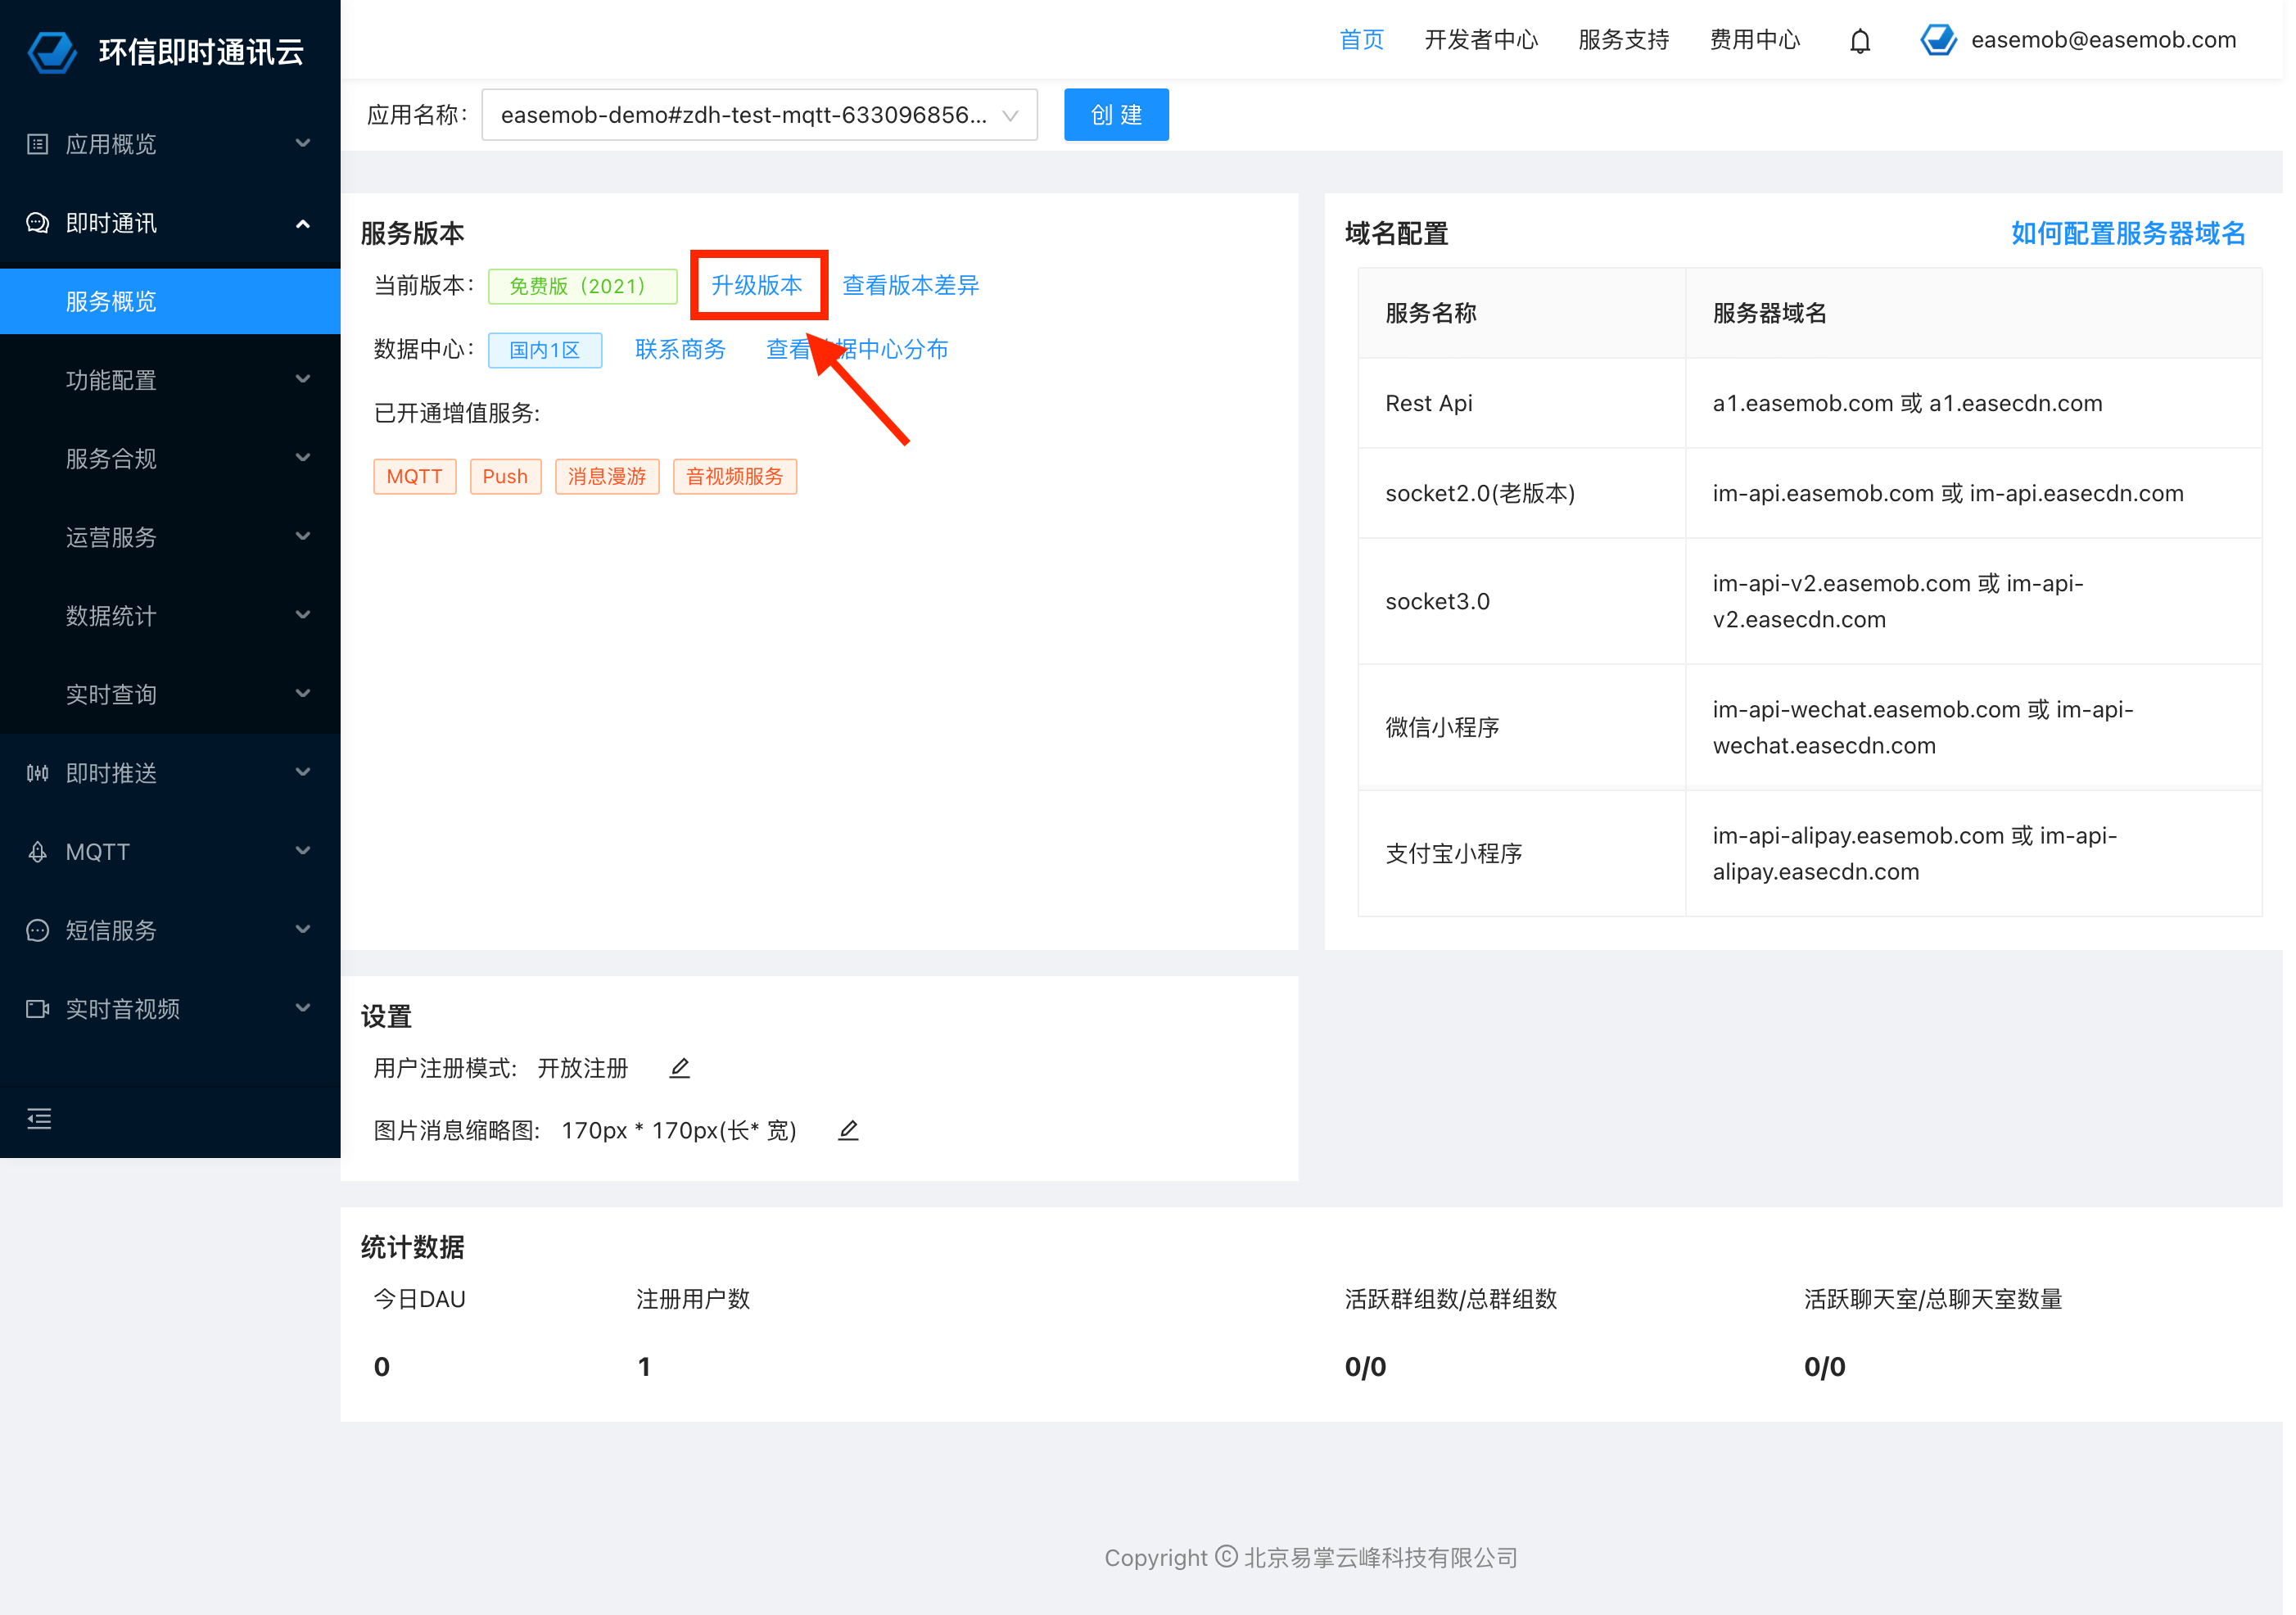Collapse the 即时通讯 menu chevron

click(x=303, y=223)
